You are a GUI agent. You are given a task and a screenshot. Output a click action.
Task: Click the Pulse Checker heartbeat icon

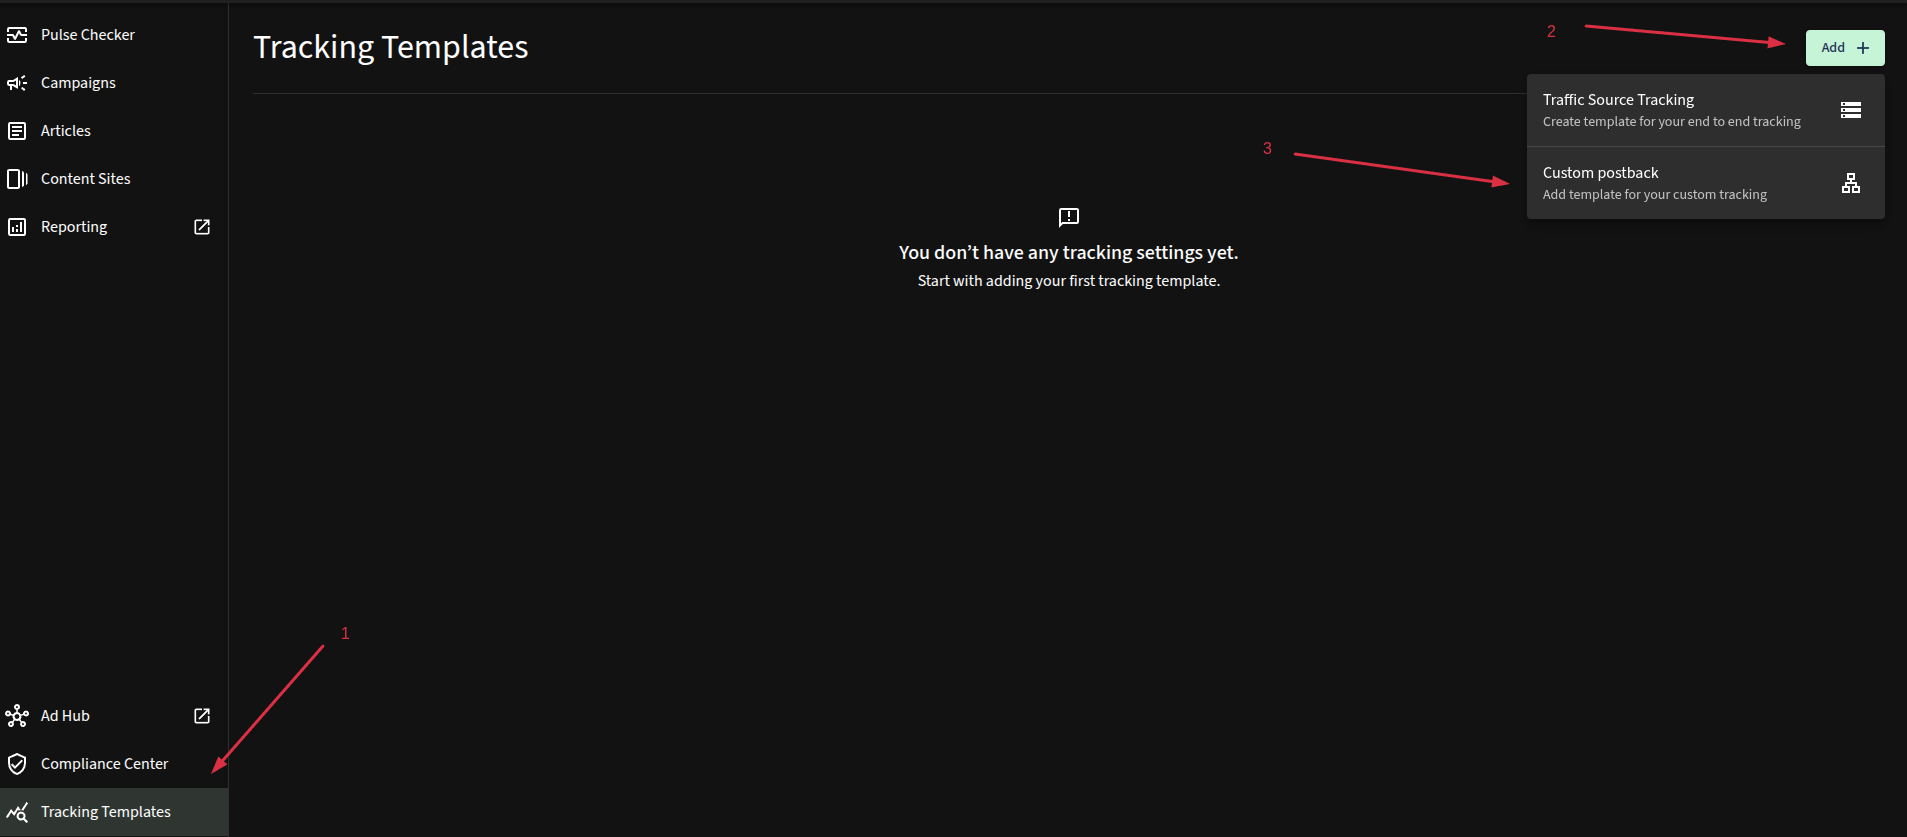pyautogui.click(x=17, y=35)
